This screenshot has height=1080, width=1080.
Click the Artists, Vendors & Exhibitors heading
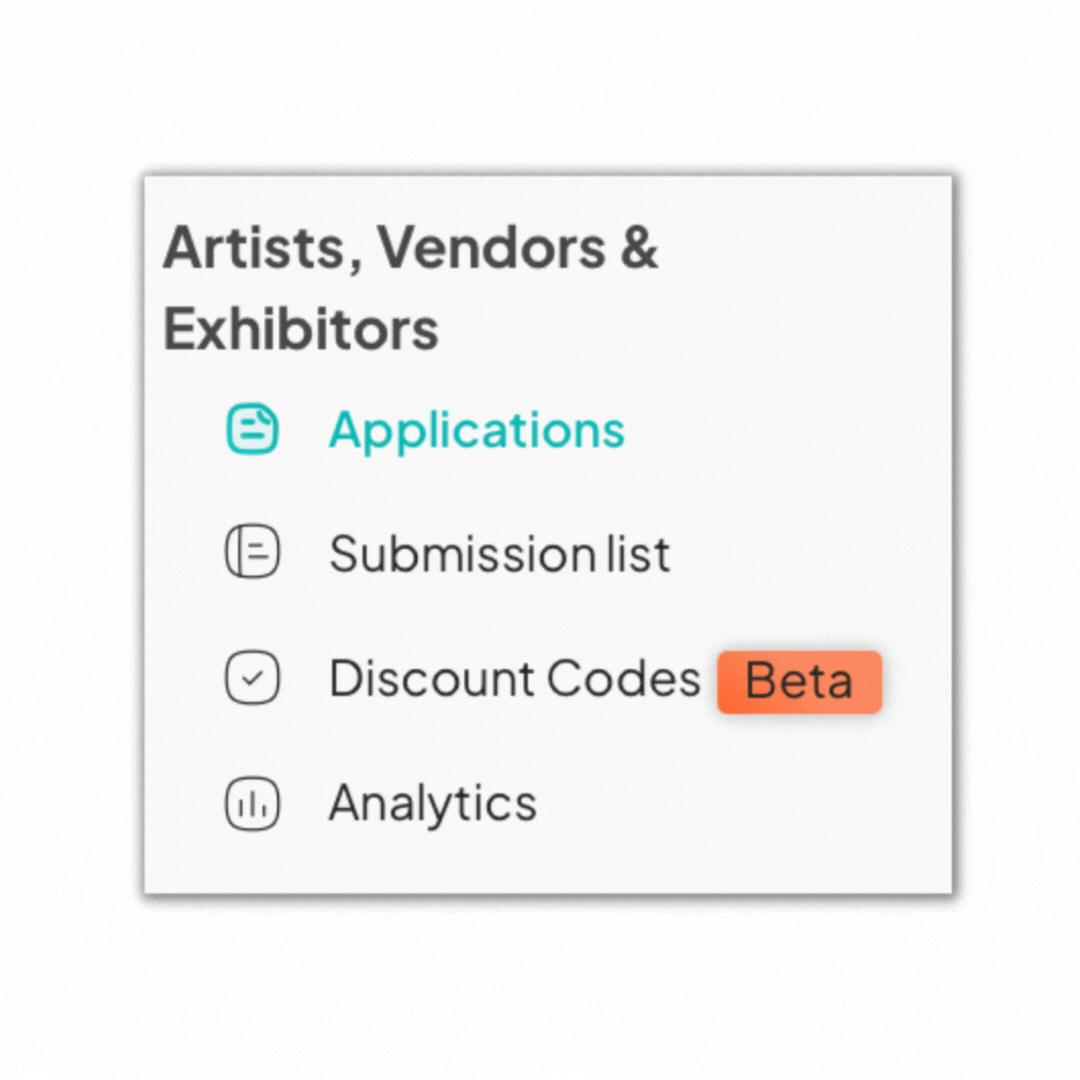pyautogui.click(x=411, y=288)
